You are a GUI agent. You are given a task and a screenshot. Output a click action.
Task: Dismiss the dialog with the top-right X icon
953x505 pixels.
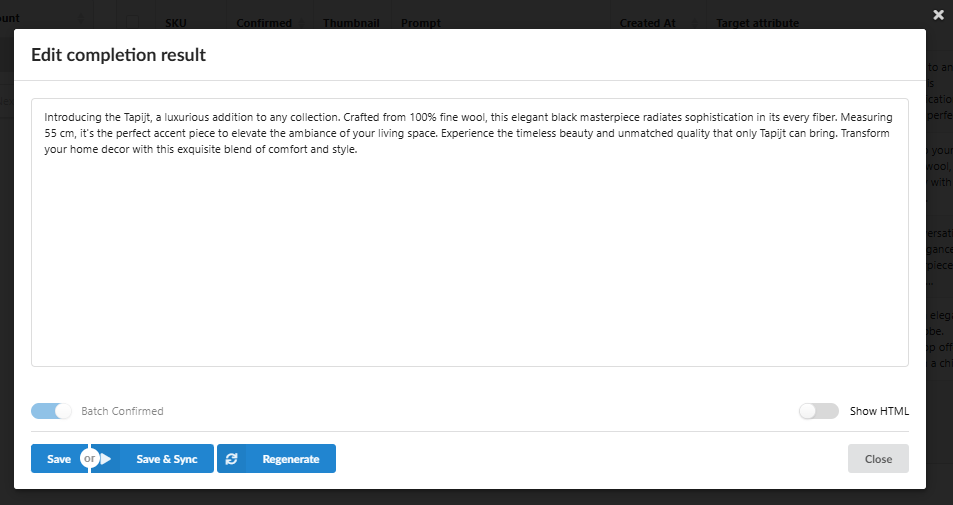click(x=938, y=15)
